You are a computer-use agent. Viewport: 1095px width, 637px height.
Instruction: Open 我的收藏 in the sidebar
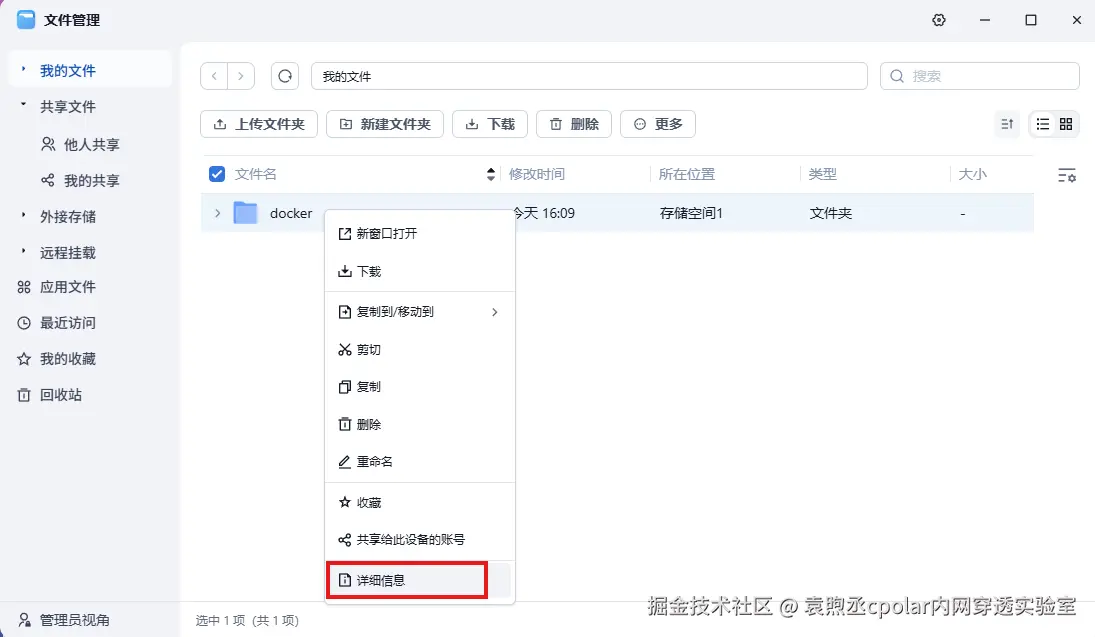coord(57,359)
